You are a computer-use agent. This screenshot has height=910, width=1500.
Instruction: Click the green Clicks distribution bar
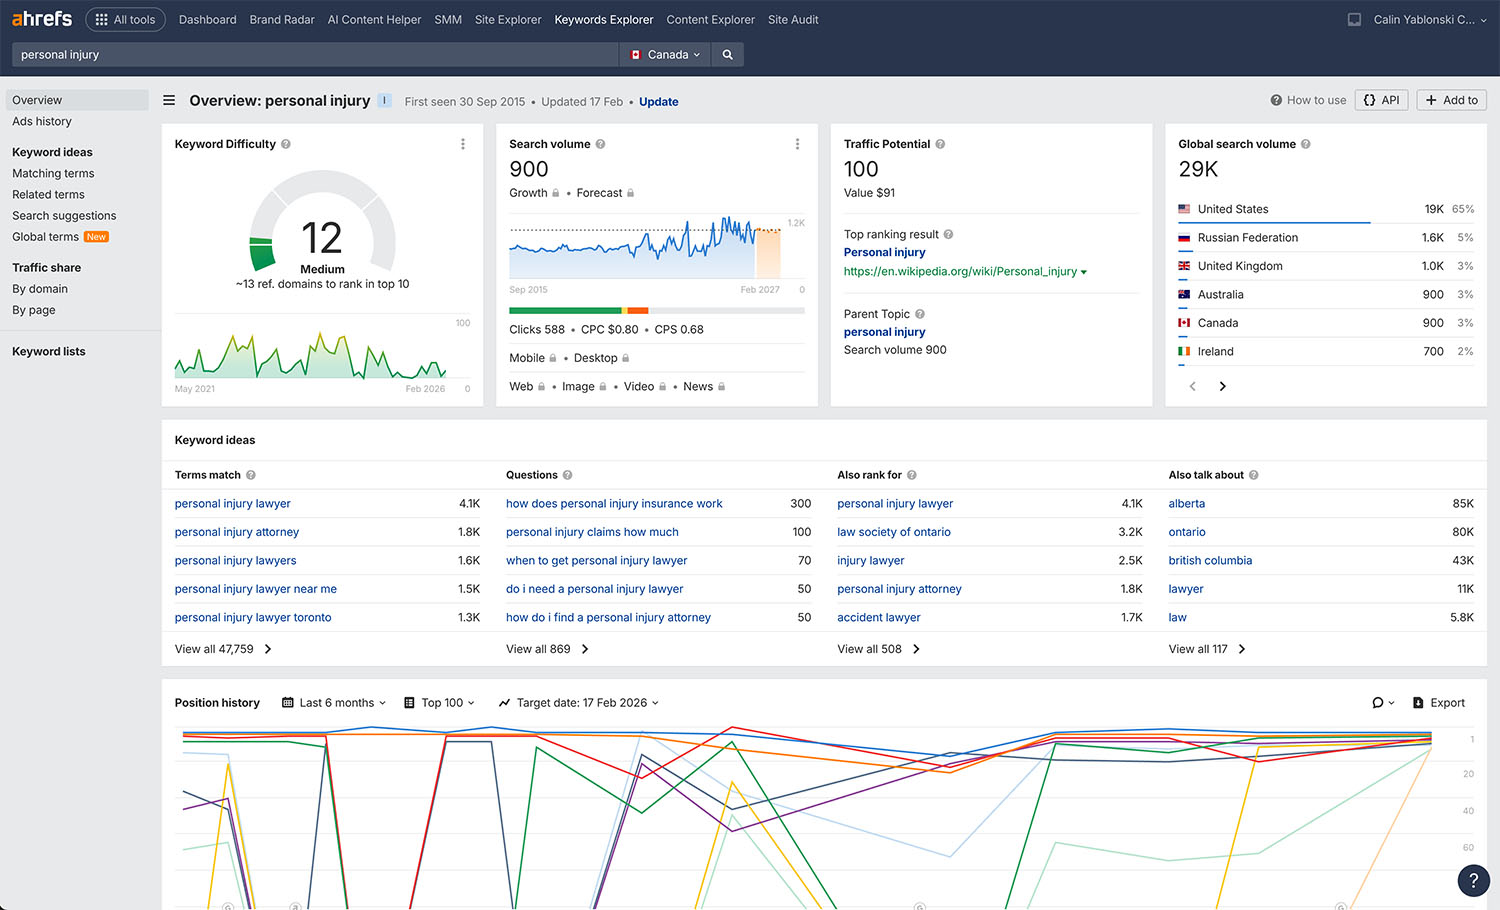(565, 311)
